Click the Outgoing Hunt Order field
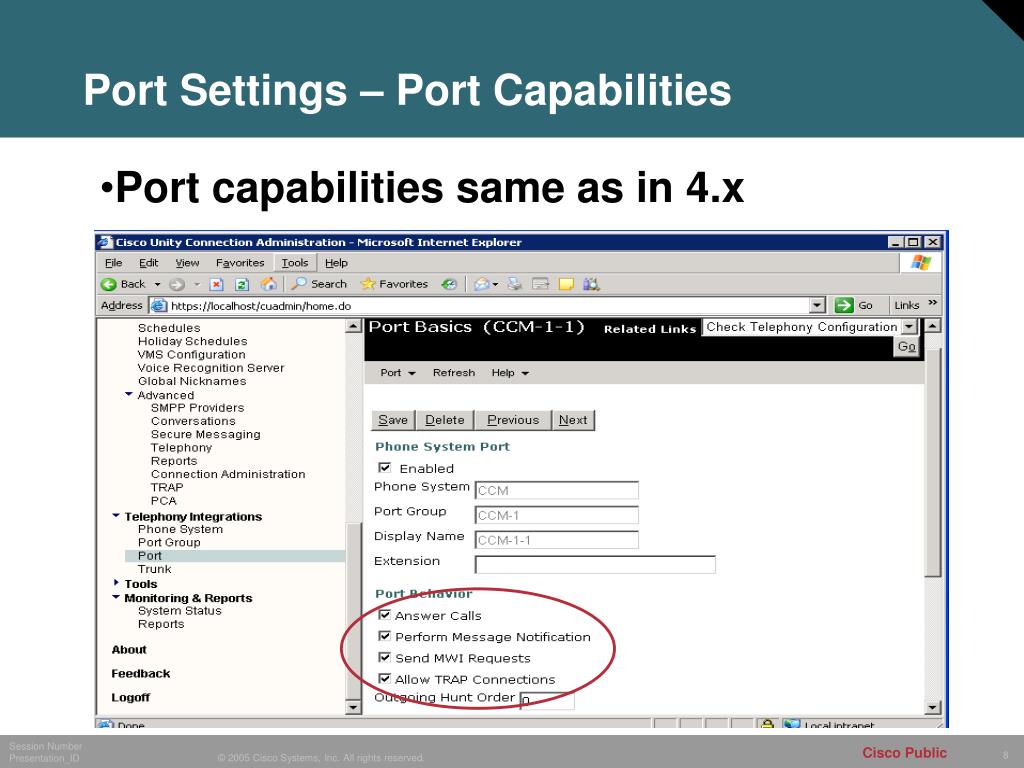Screen dimensions: 1024x768 [x=547, y=700]
